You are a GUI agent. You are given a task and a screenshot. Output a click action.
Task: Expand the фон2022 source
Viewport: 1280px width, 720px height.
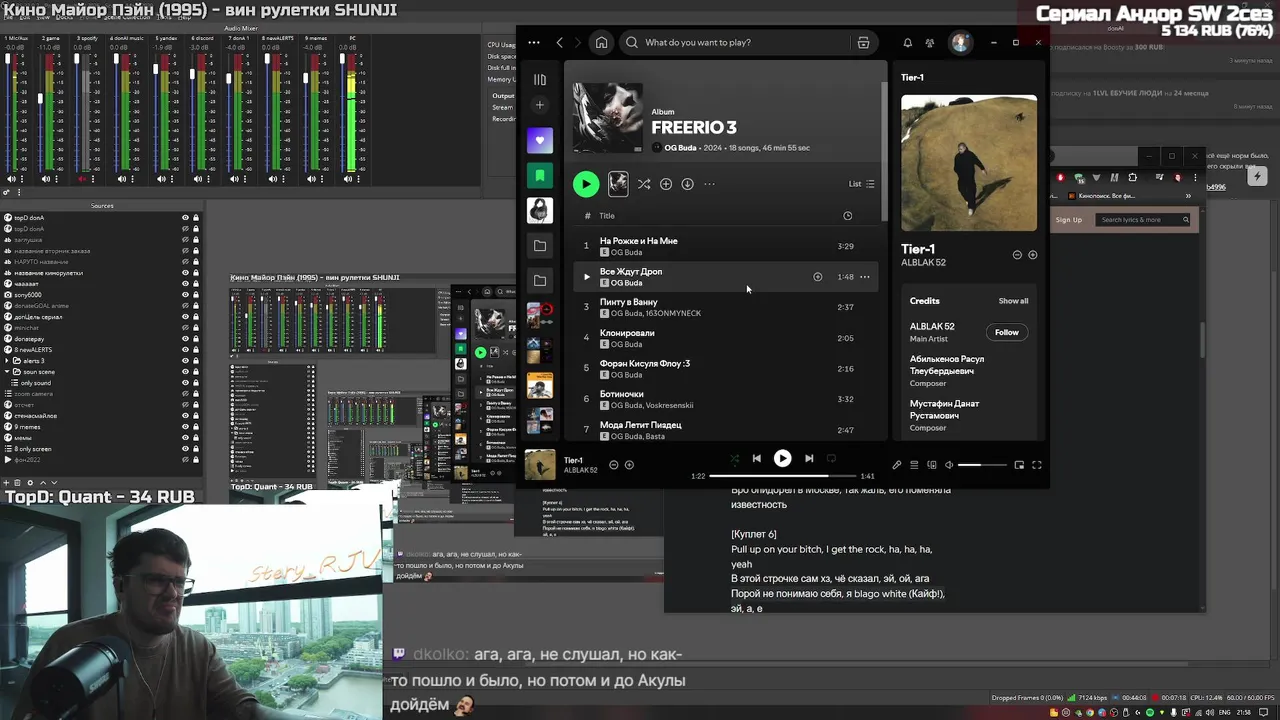click(x=8, y=460)
